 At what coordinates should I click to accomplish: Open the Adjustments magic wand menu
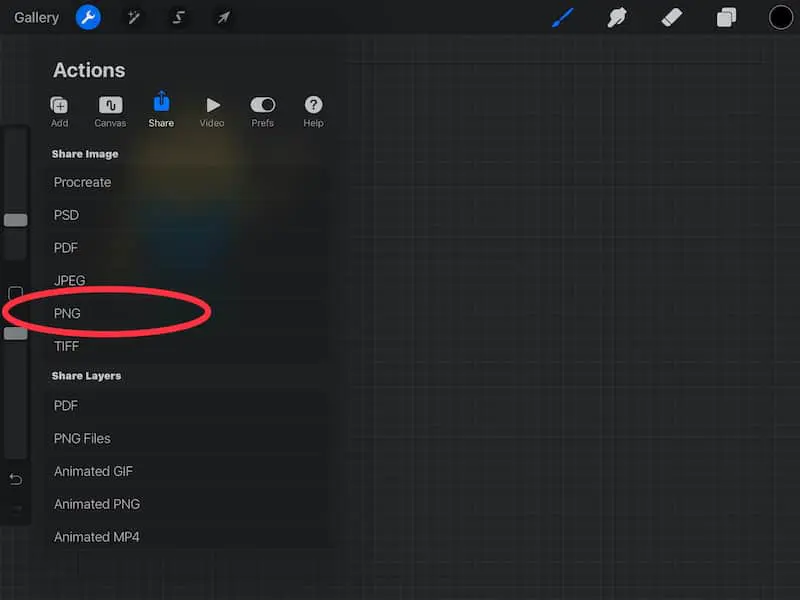pos(134,18)
